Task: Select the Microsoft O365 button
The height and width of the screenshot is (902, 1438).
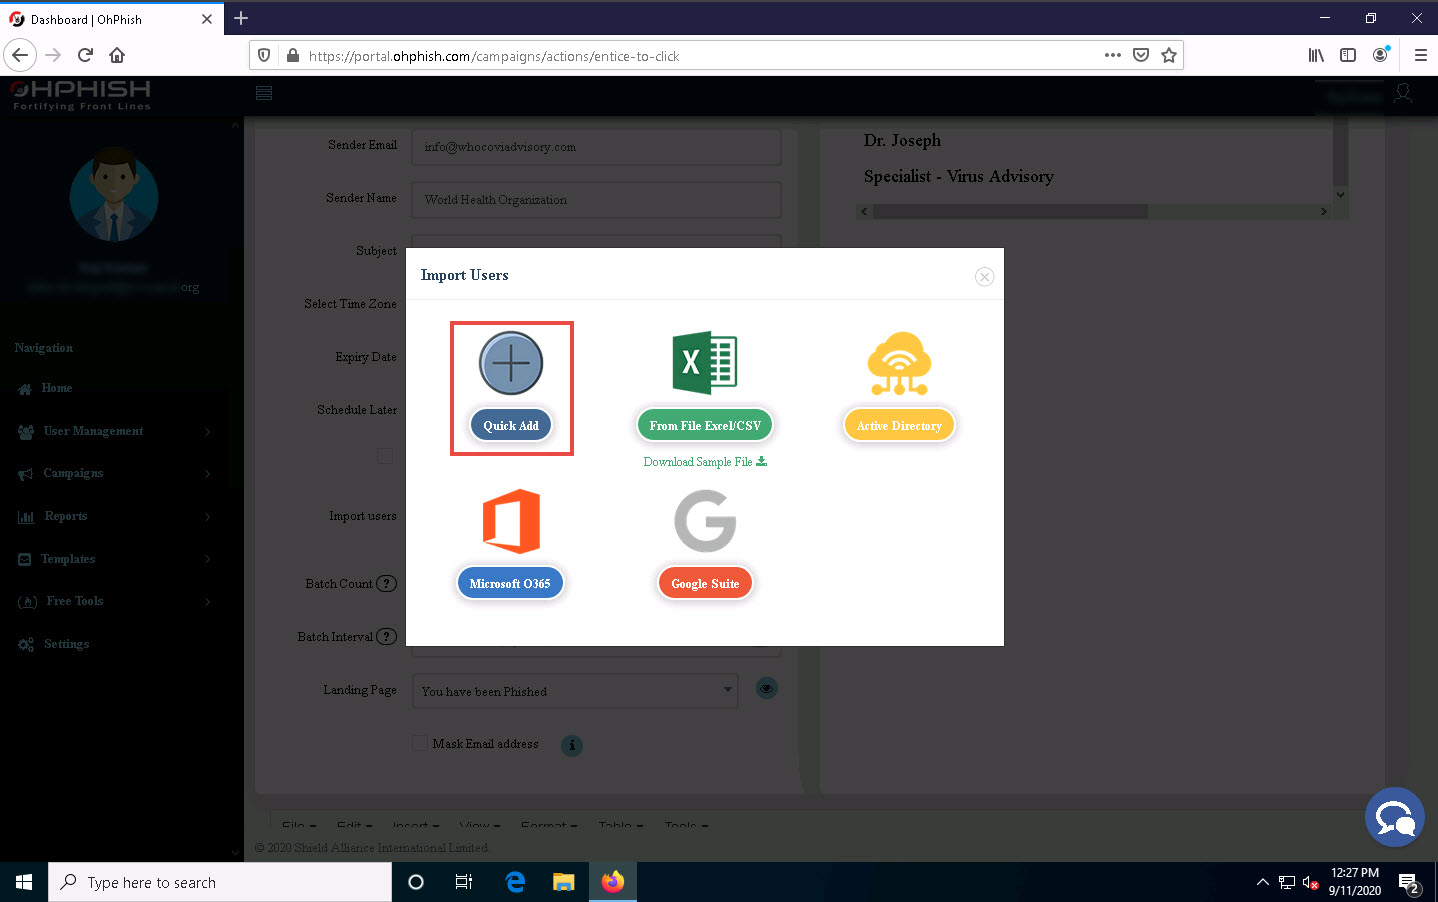Action: click(510, 583)
